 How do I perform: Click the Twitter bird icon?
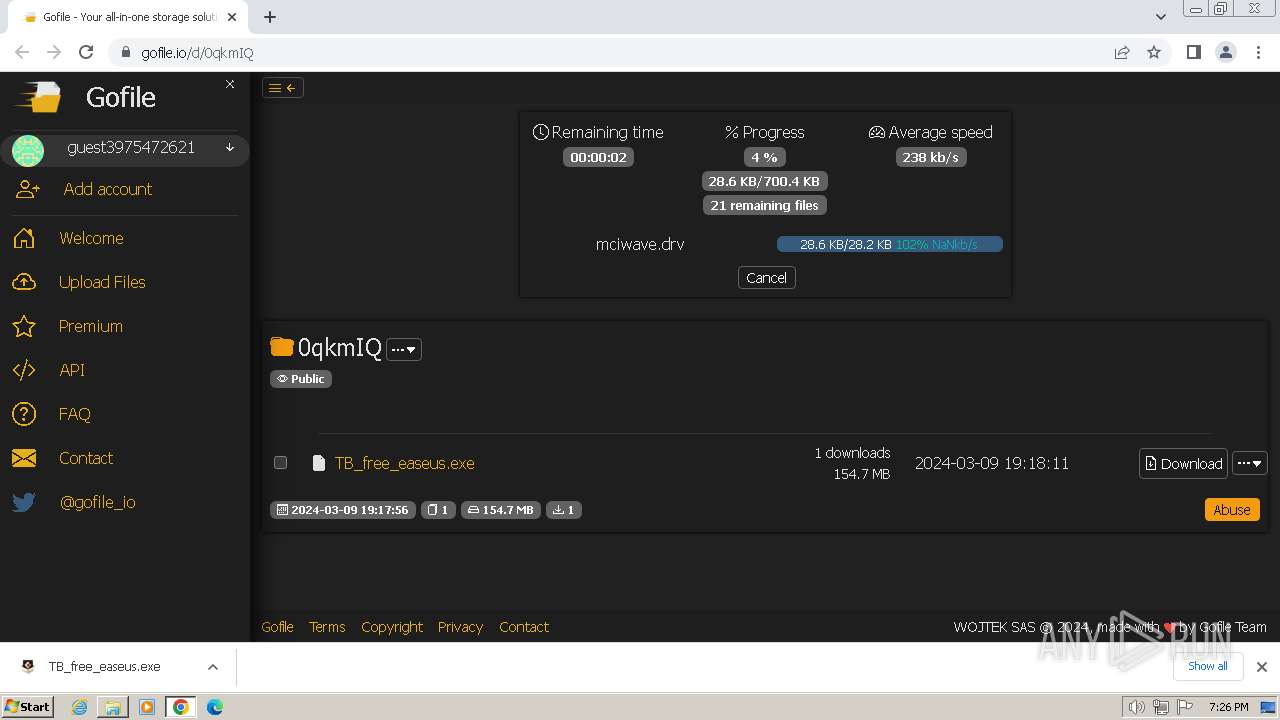coord(24,502)
